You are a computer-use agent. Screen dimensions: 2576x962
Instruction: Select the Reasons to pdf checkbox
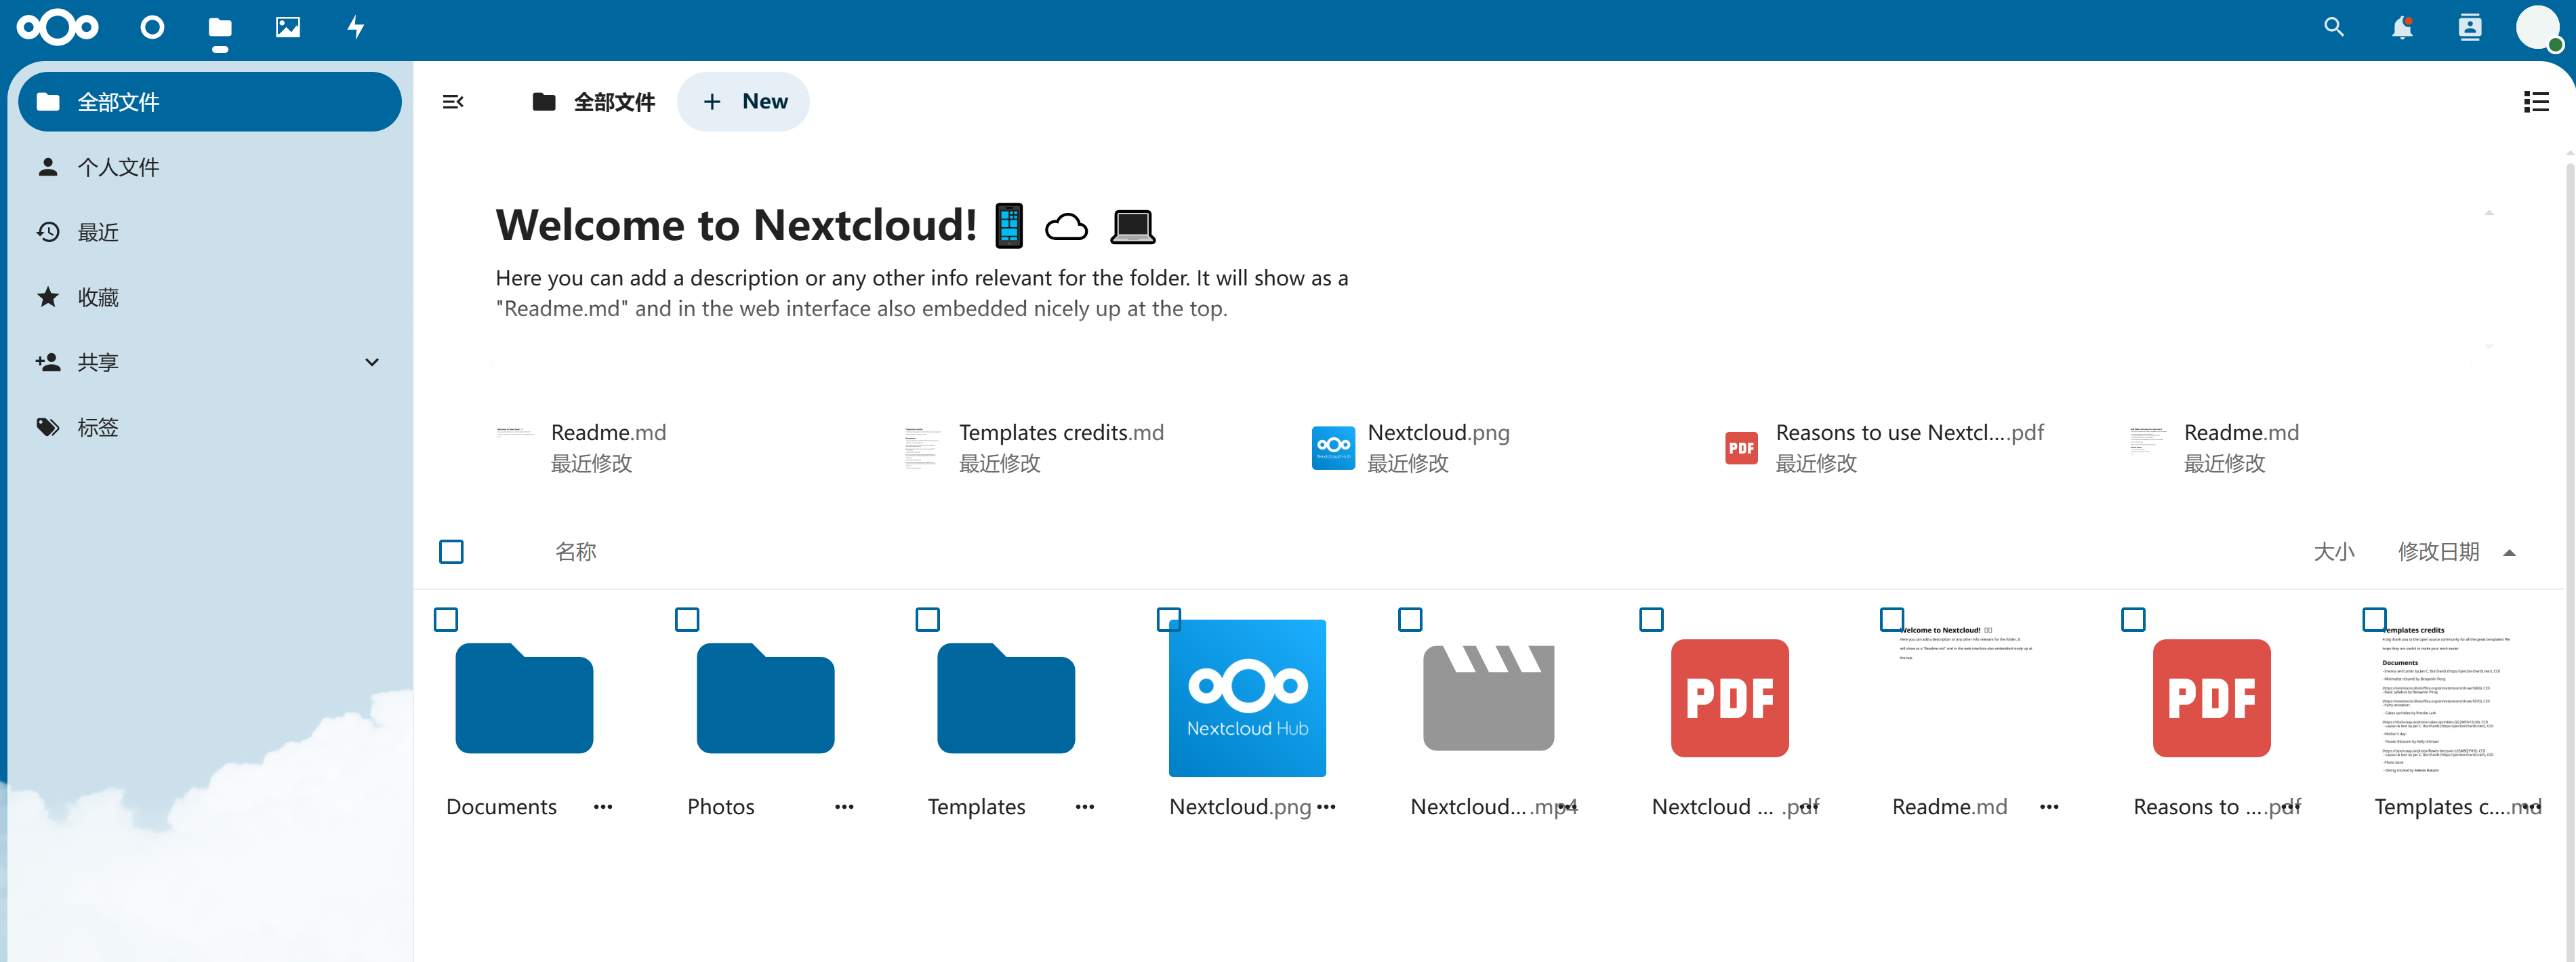pyautogui.click(x=2133, y=620)
